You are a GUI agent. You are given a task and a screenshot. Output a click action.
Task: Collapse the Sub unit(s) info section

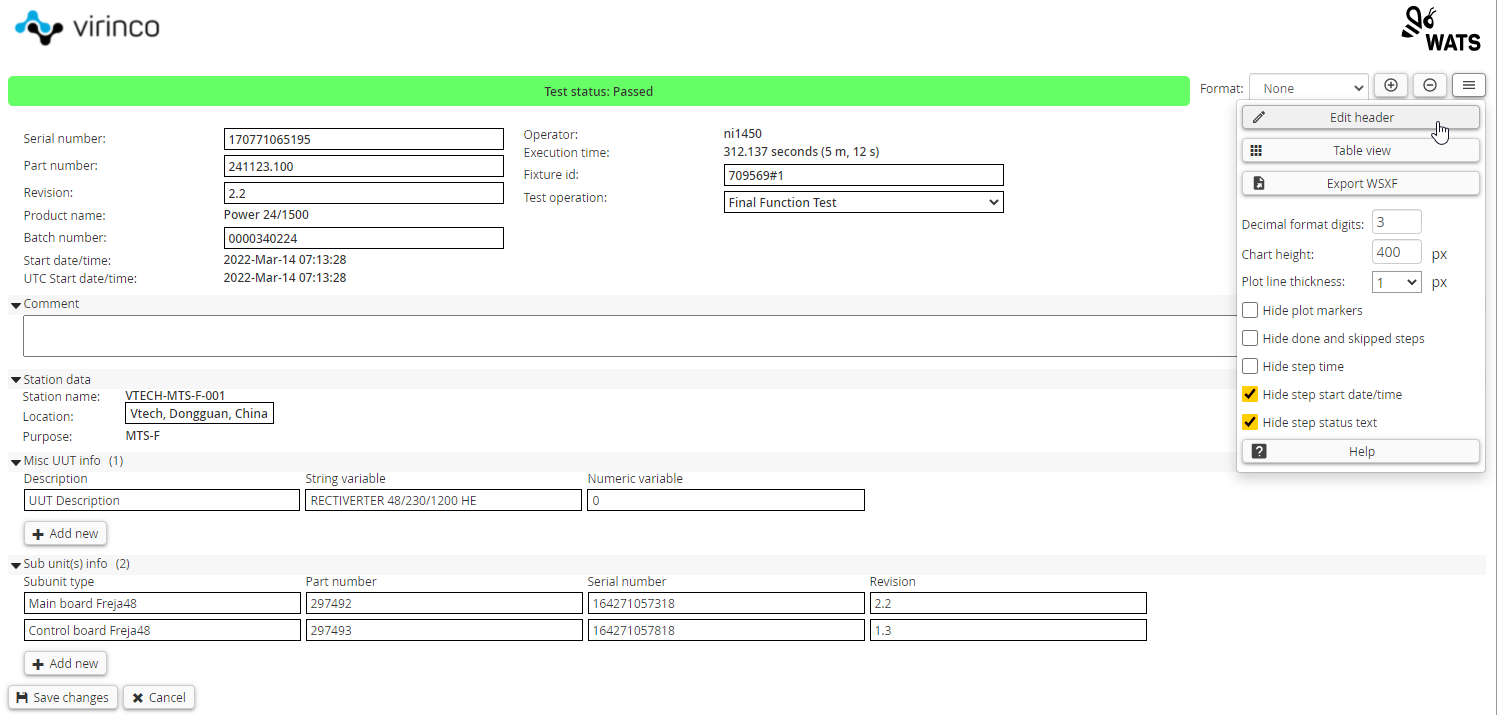coord(16,565)
